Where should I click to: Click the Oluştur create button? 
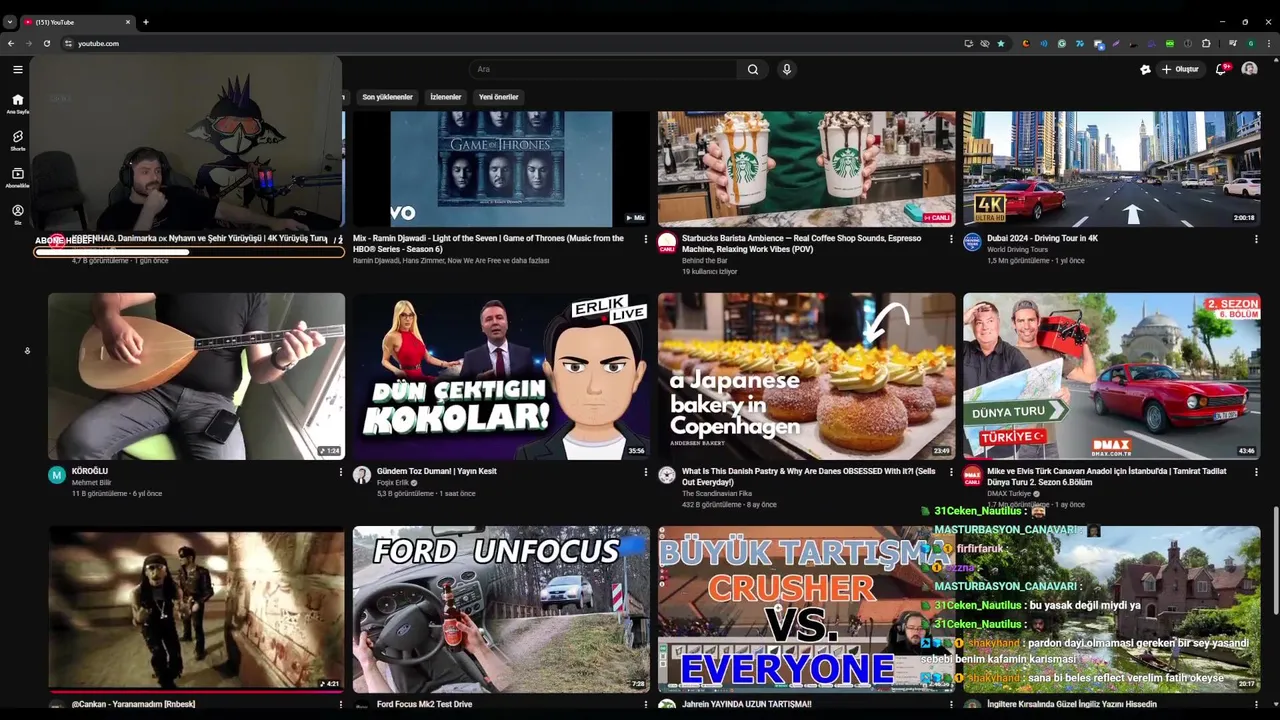click(x=1180, y=69)
